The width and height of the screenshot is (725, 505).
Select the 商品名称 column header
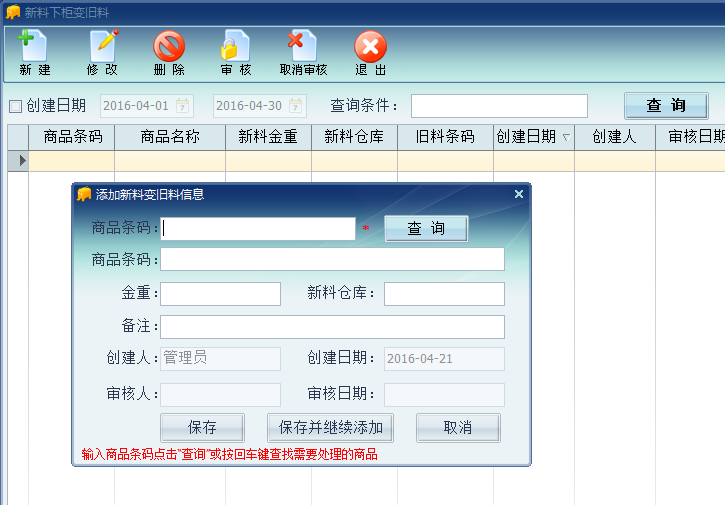pyautogui.click(x=169, y=137)
